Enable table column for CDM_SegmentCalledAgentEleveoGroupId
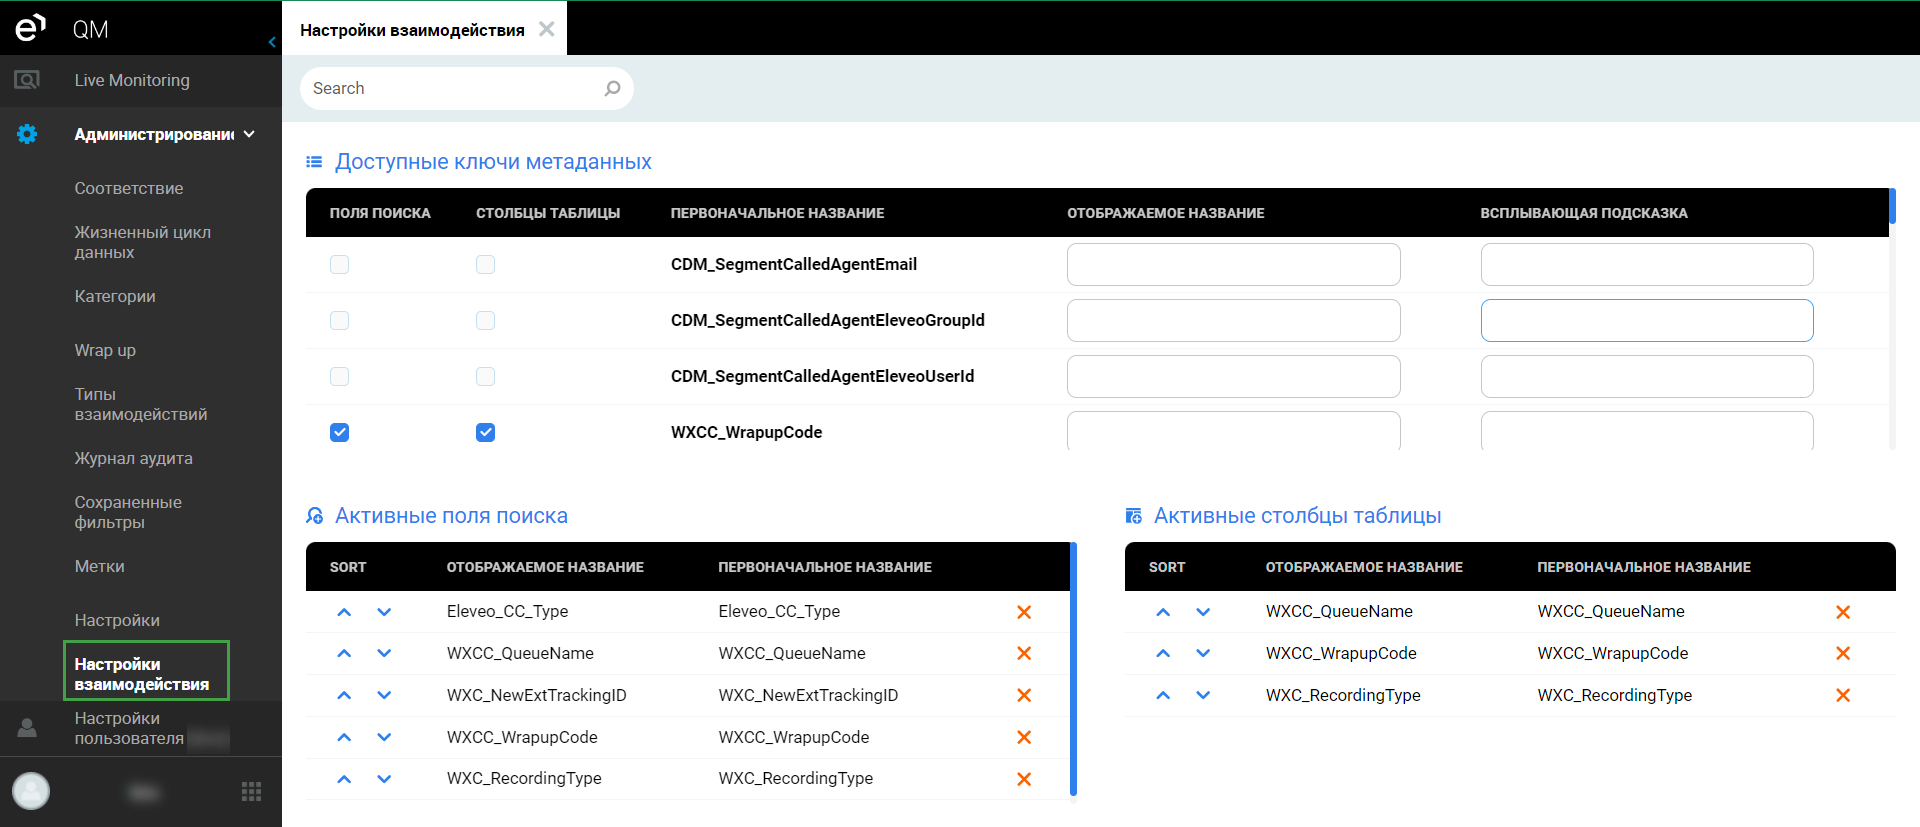 [x=486, y=320]
